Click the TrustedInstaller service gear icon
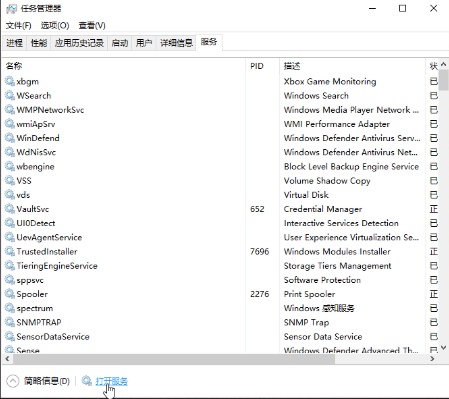This screenshot has width=449, height=399. (10, 251)
